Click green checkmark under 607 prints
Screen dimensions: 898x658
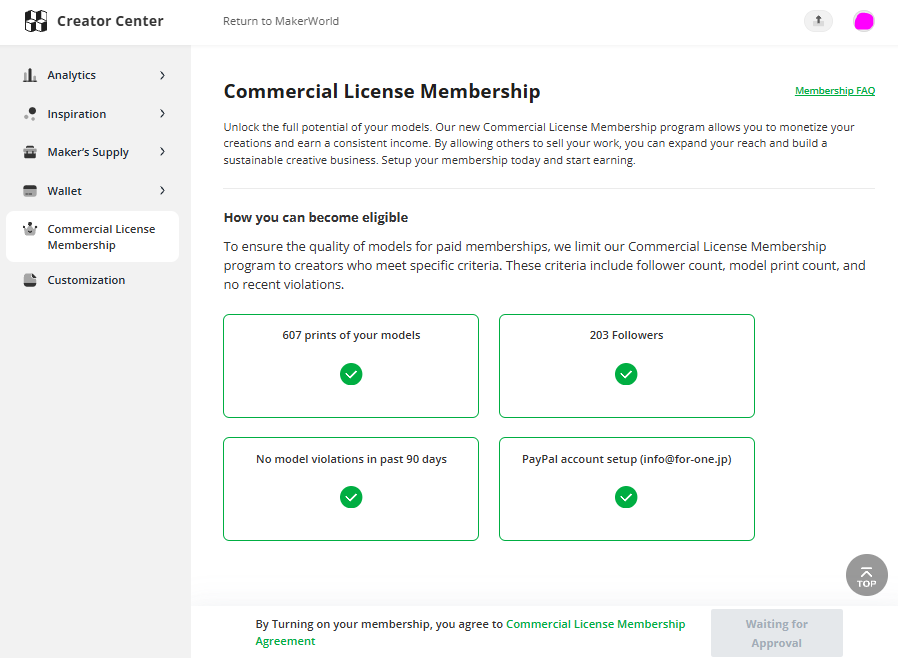351,374
